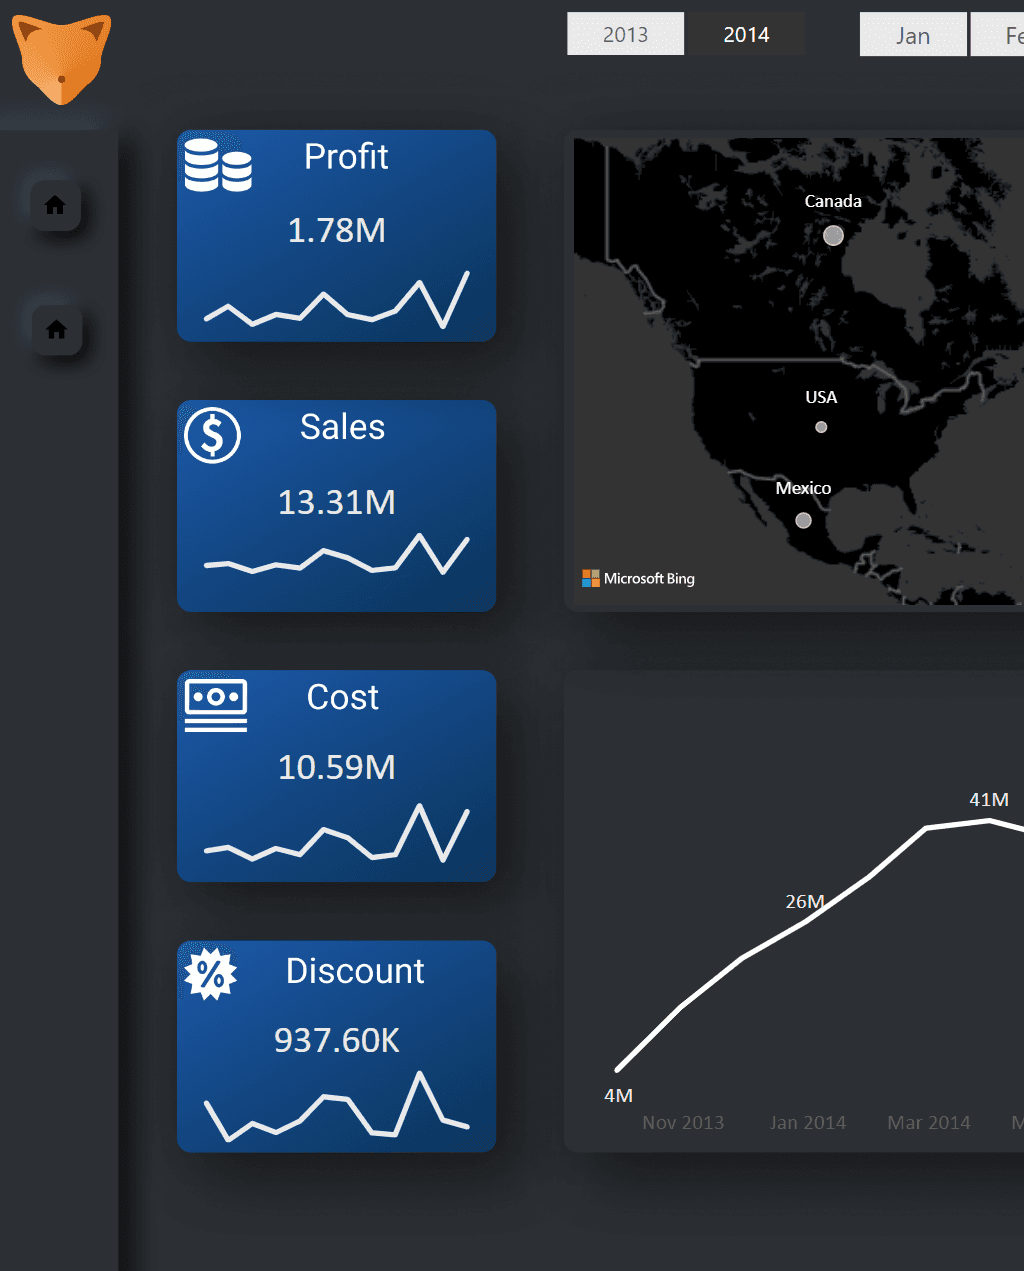Click the Sales value 13.31M
Image resolution: width=1024 pixels, height=1271 pixels.
[337, 501]
